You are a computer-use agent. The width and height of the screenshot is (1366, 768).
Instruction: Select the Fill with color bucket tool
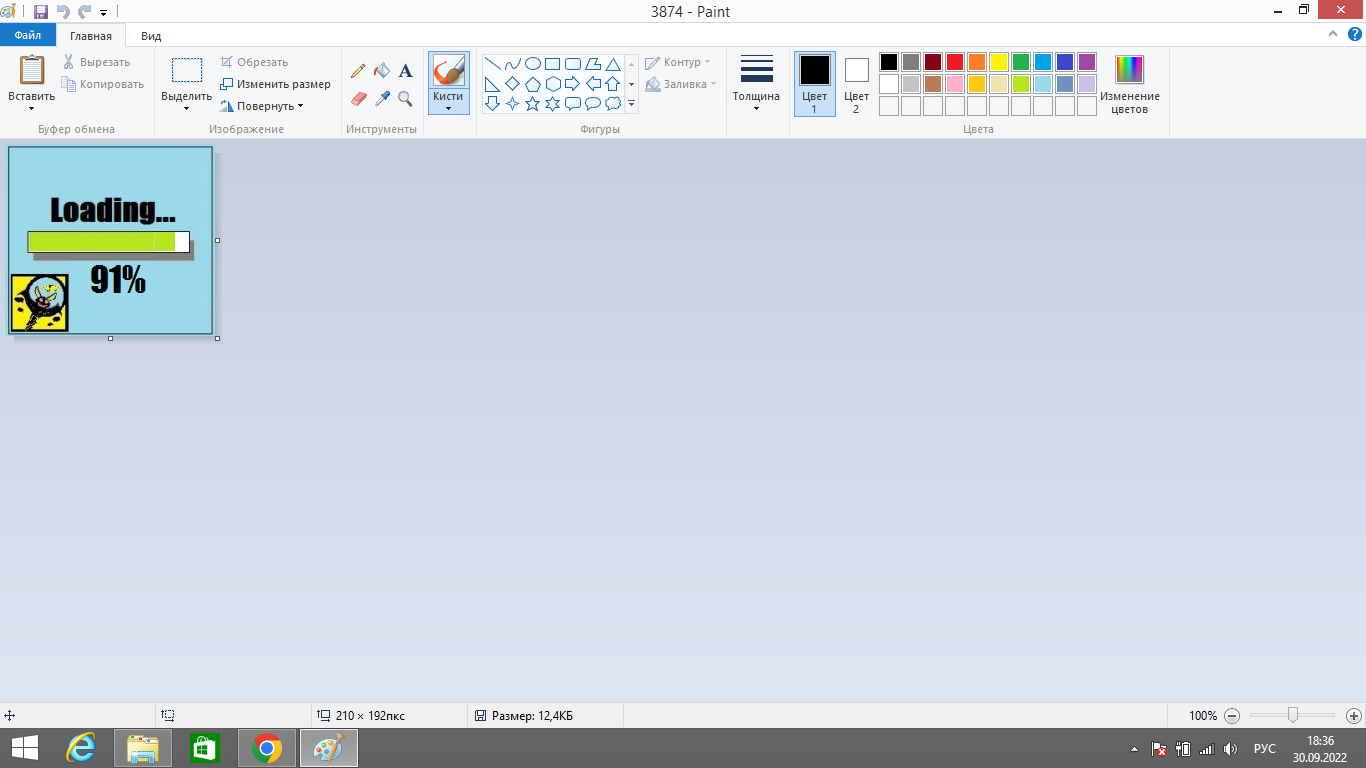pyautogui.click(x=381, y=71)
